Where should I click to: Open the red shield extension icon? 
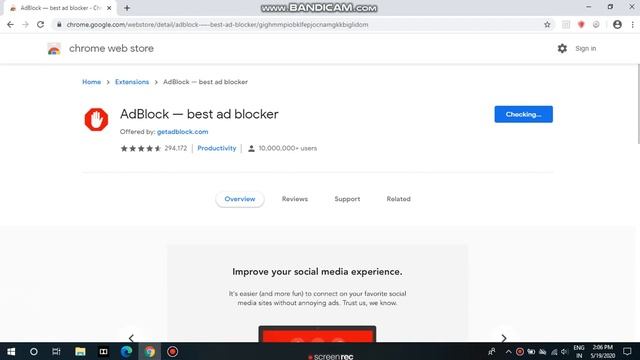(581, 24)
